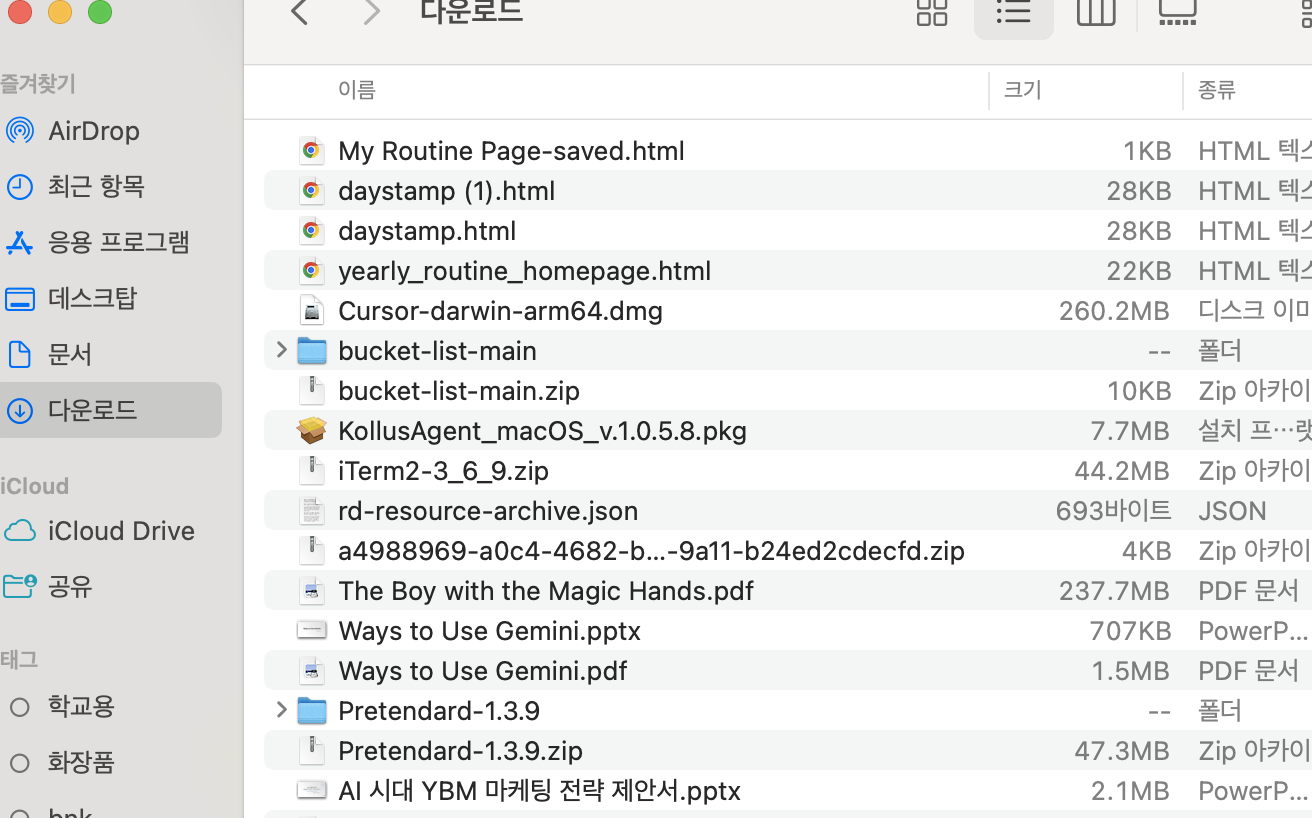Image resolution: width=1312 pixels, height=818 pixels.
Task: Click the forward navigation arrow
Action: pos(371,13)
